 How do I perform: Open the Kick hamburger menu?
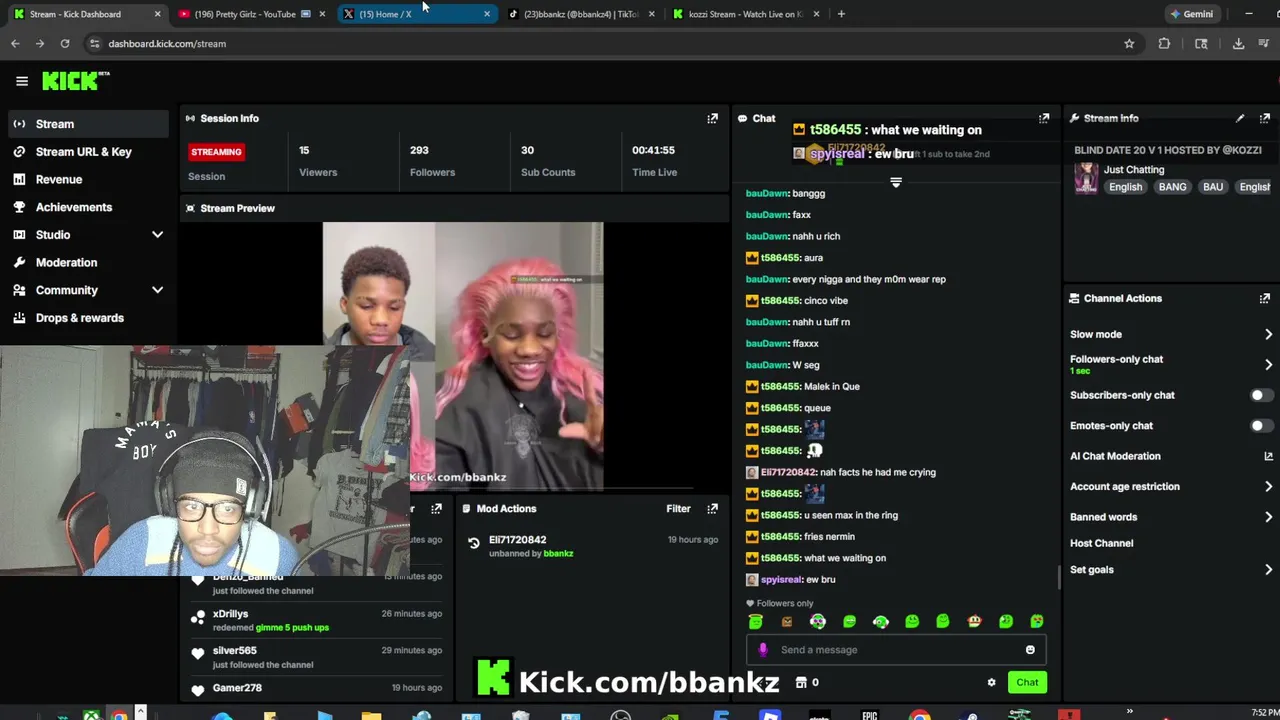click(x=22, y=81)
